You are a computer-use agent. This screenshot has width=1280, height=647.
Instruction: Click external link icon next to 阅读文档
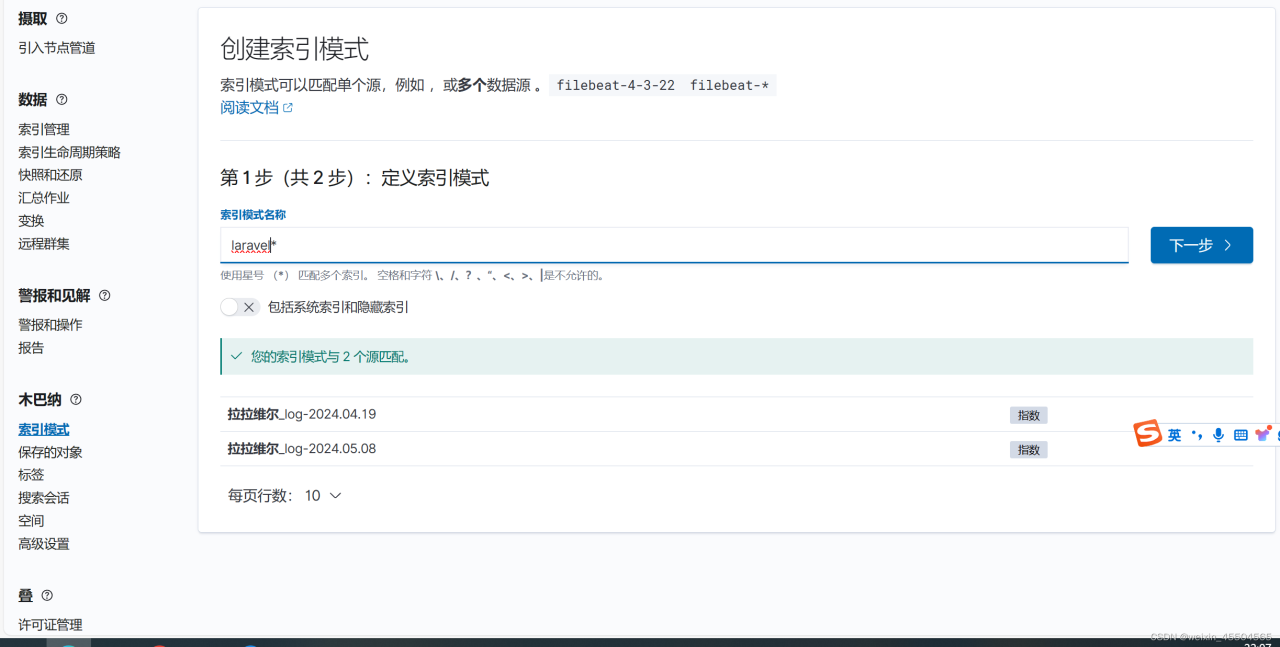tap(288, 108)
